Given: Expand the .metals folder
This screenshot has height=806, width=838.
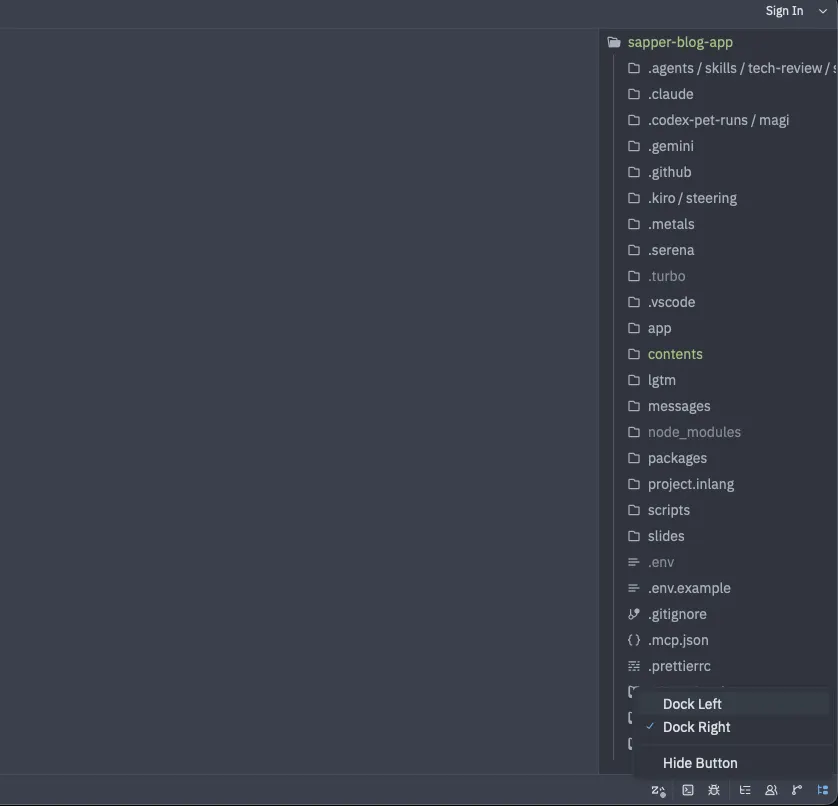Looking at the screenshot, I should tap(718, 224).
